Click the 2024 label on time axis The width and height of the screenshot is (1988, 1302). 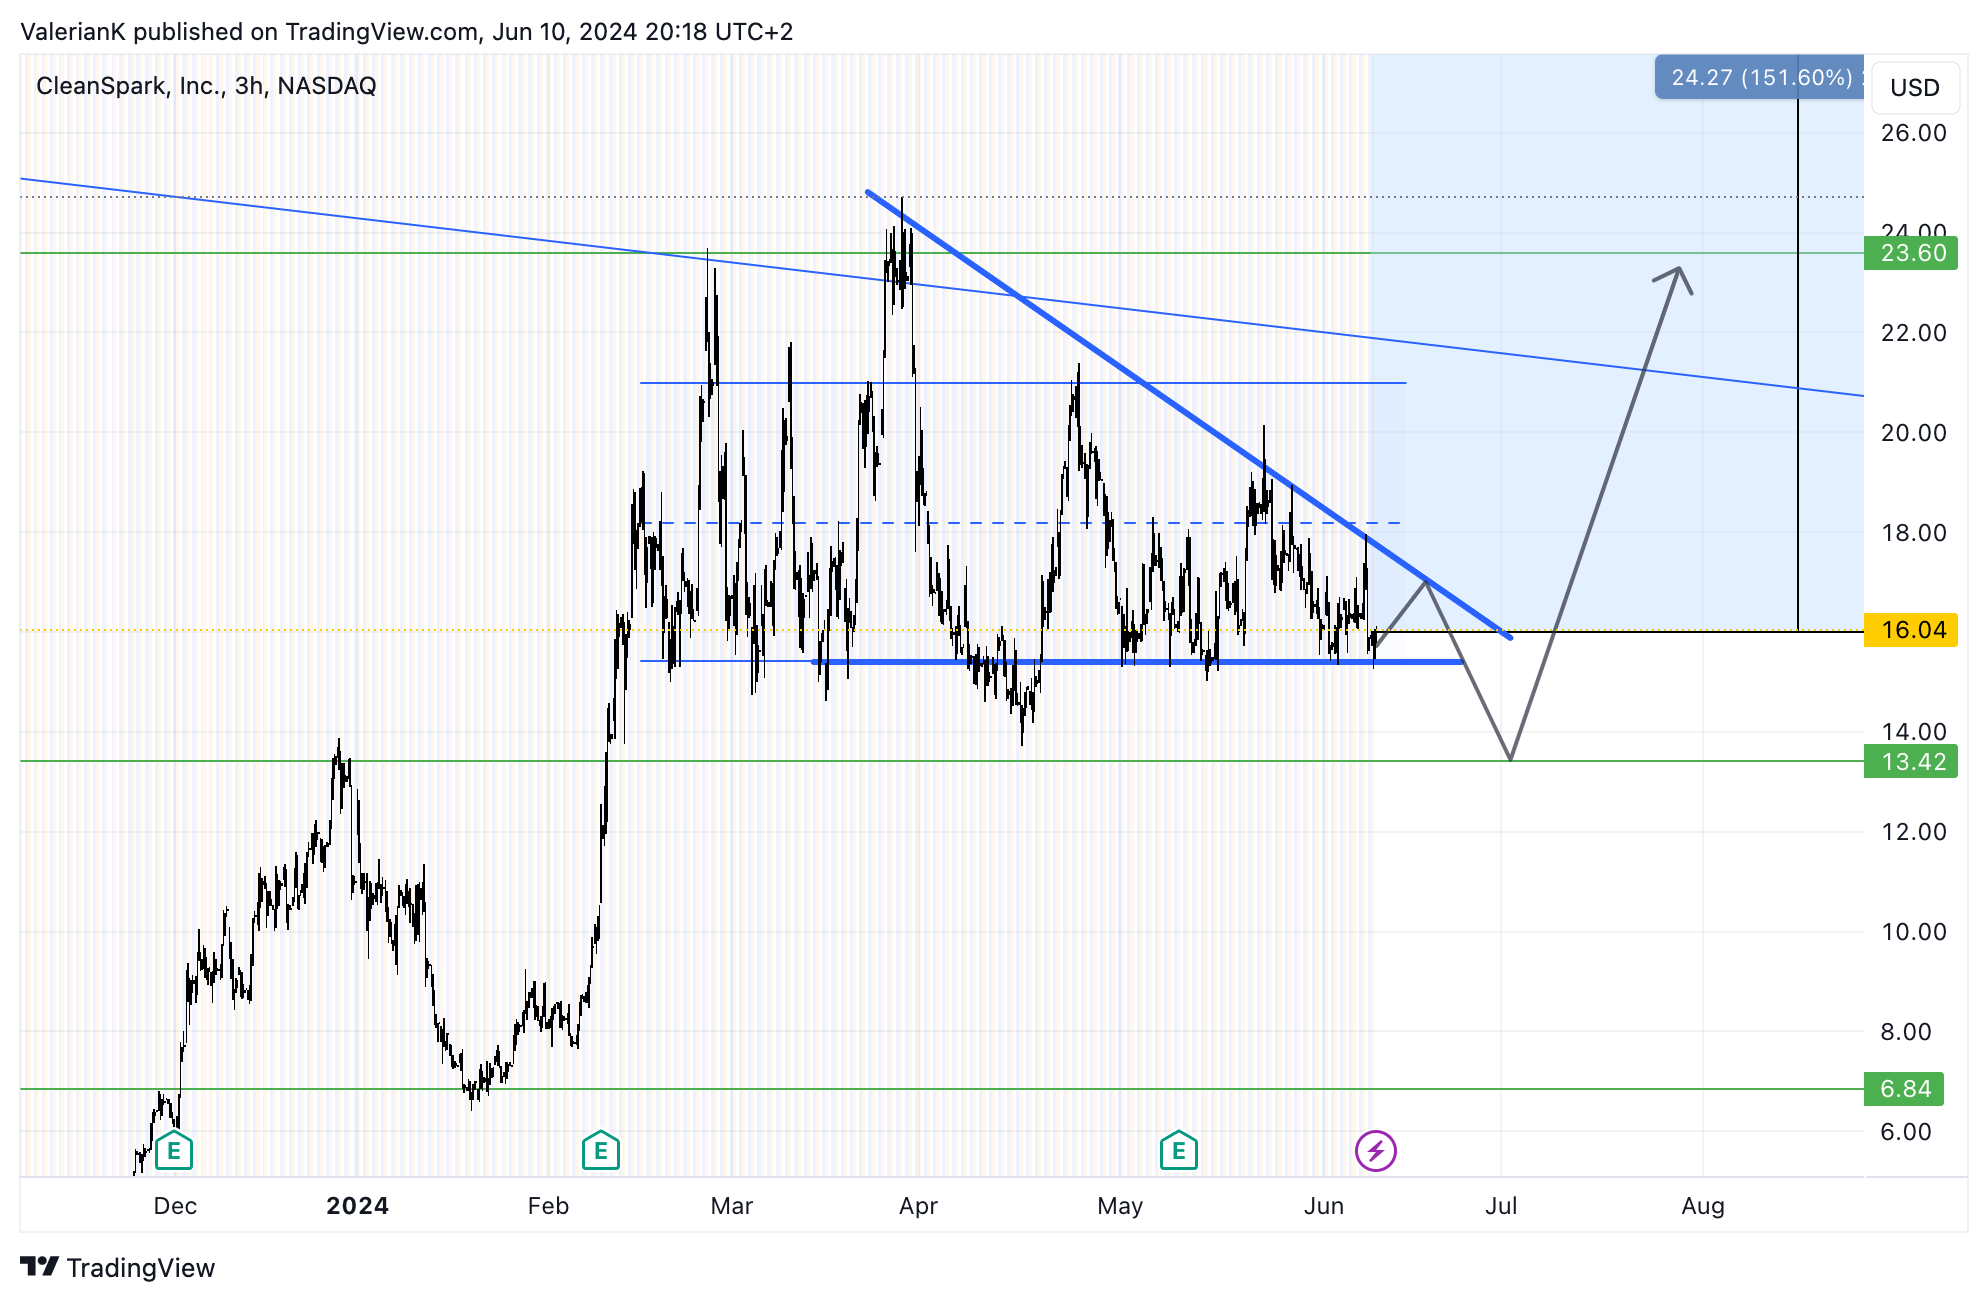coord(357,1206)
